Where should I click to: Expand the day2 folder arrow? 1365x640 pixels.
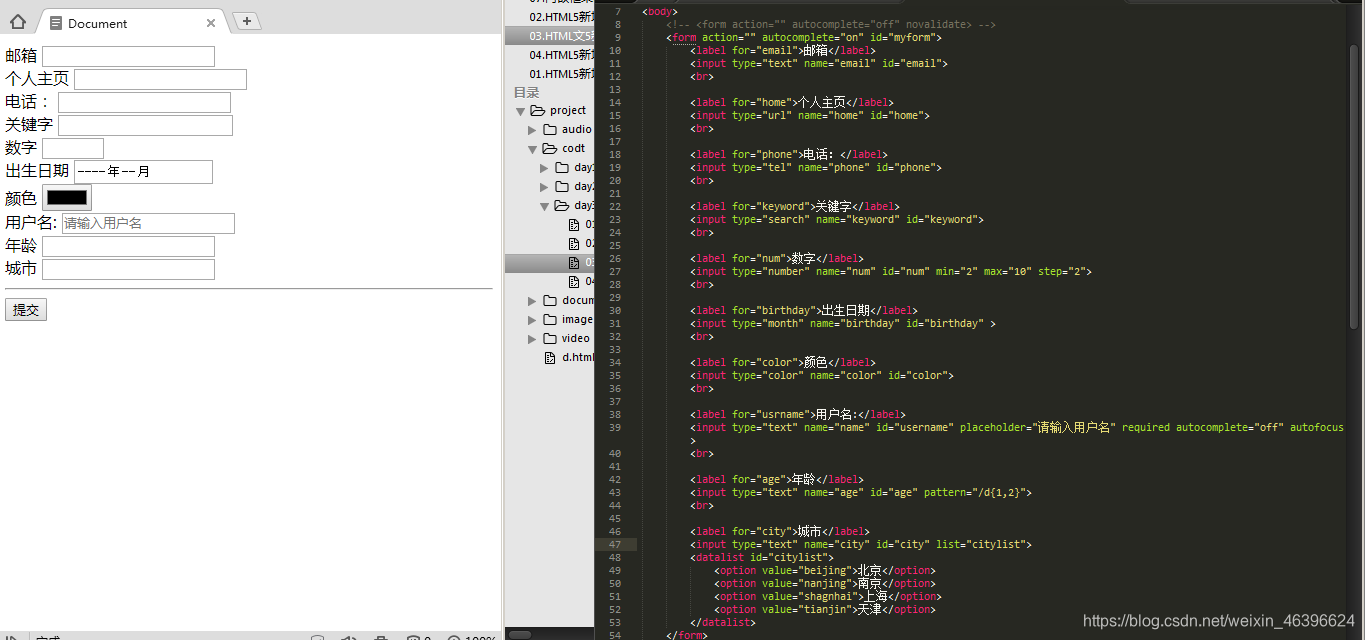click(x=545, y=187)
